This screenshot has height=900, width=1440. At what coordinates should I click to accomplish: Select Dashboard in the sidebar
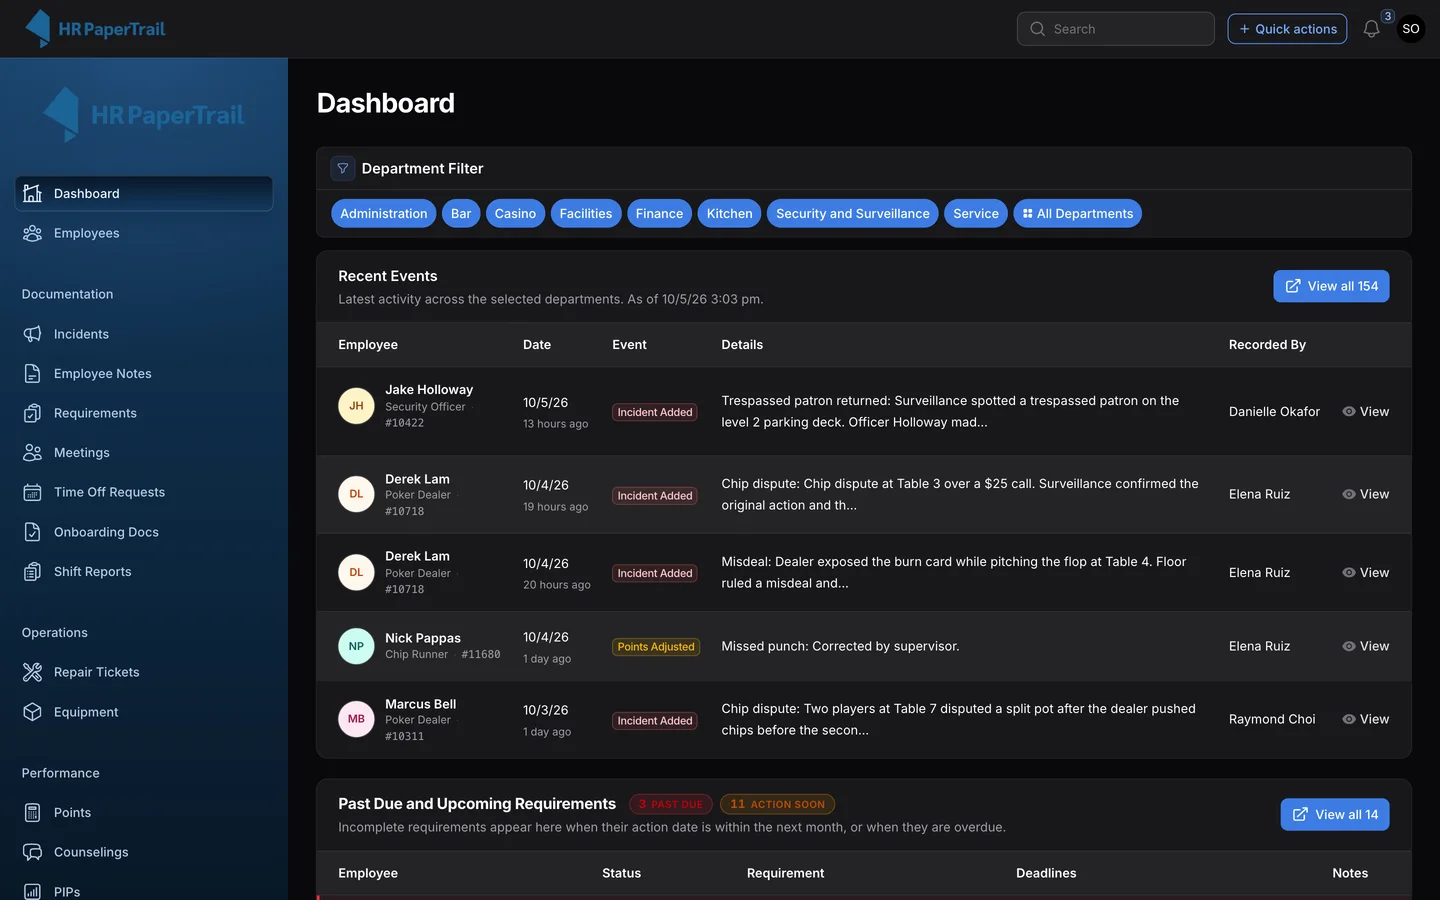click(x=144, y=193)
